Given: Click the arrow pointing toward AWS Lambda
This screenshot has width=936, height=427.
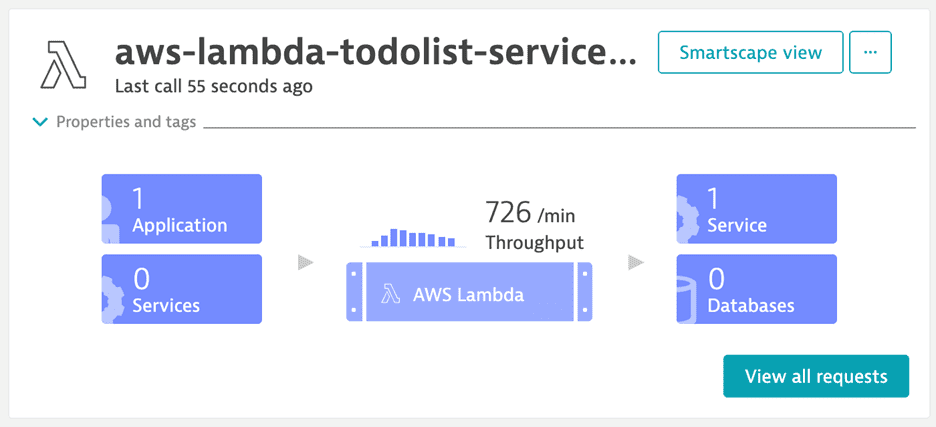Looking at the screenshot, I should point(306,263).
